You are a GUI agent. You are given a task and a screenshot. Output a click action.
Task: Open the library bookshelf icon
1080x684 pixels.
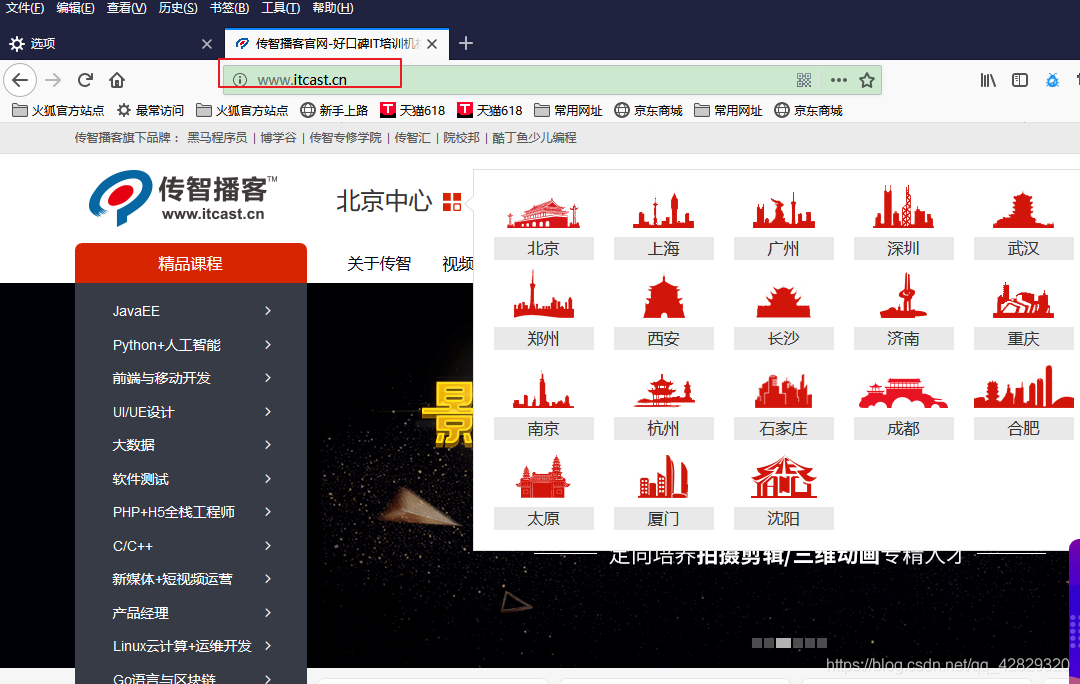click(x=988, y=80)
